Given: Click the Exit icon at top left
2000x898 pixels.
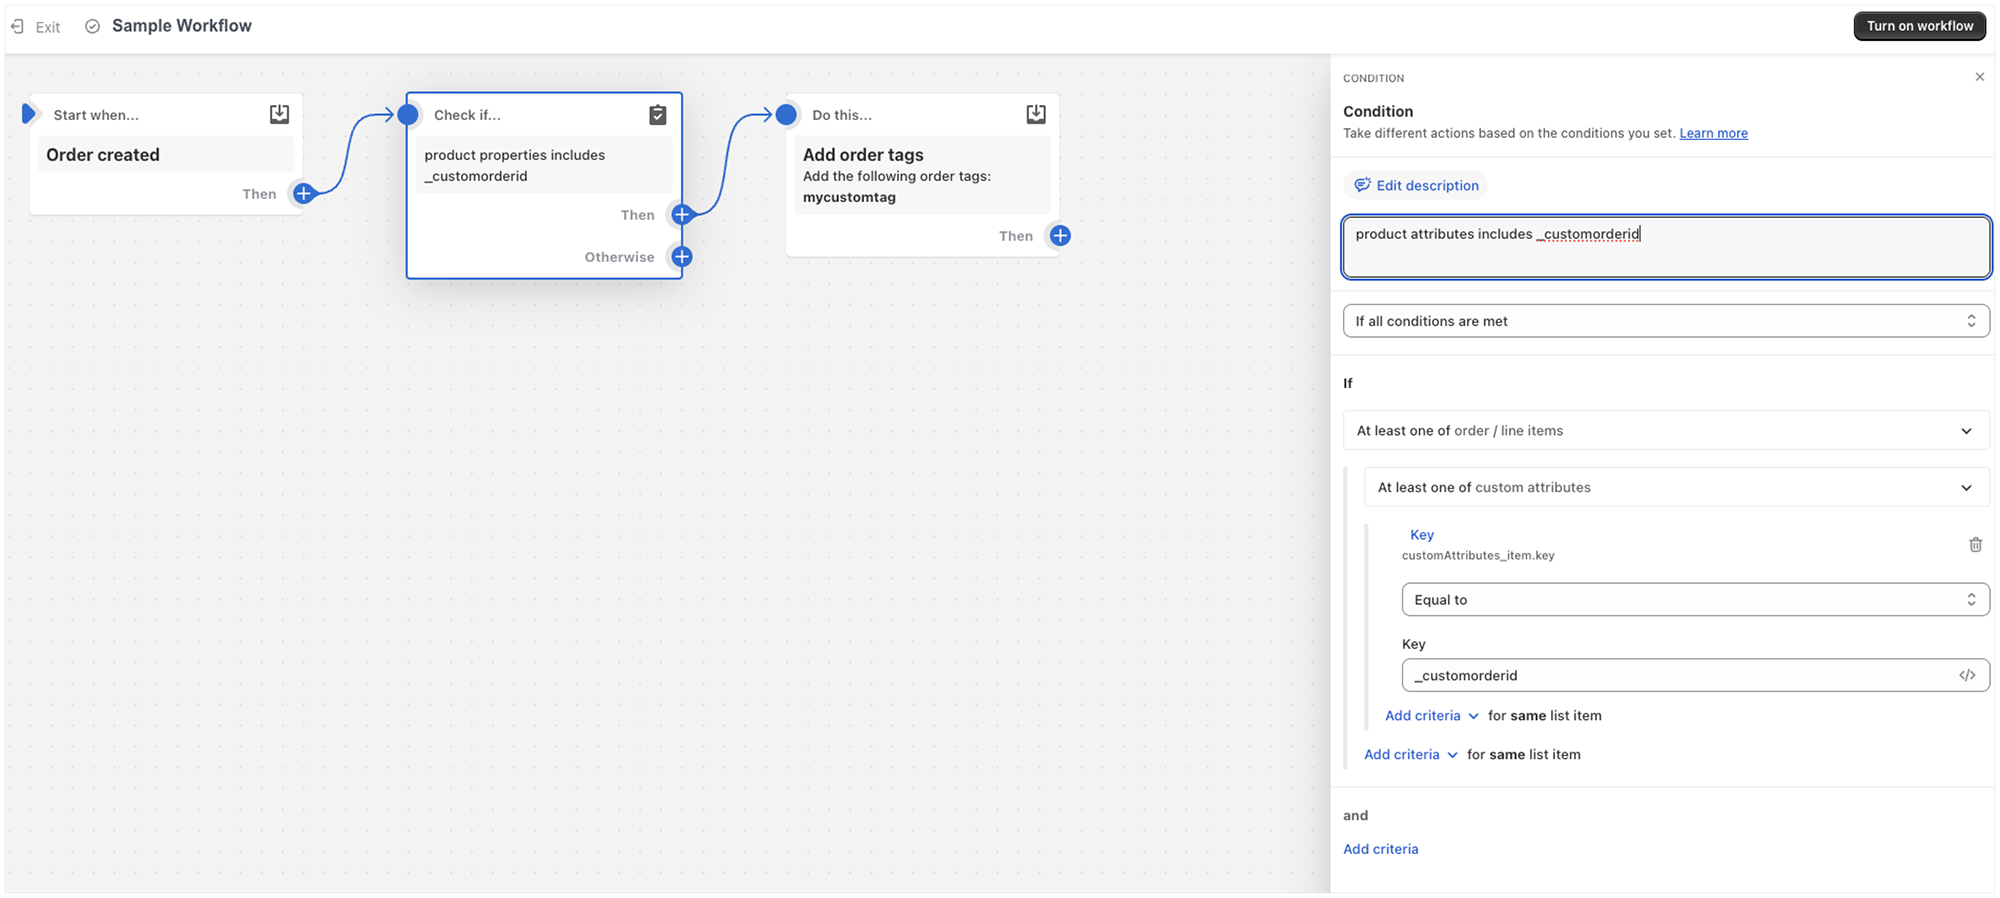Looking at the screenshot, I should (x=17, y=27).
